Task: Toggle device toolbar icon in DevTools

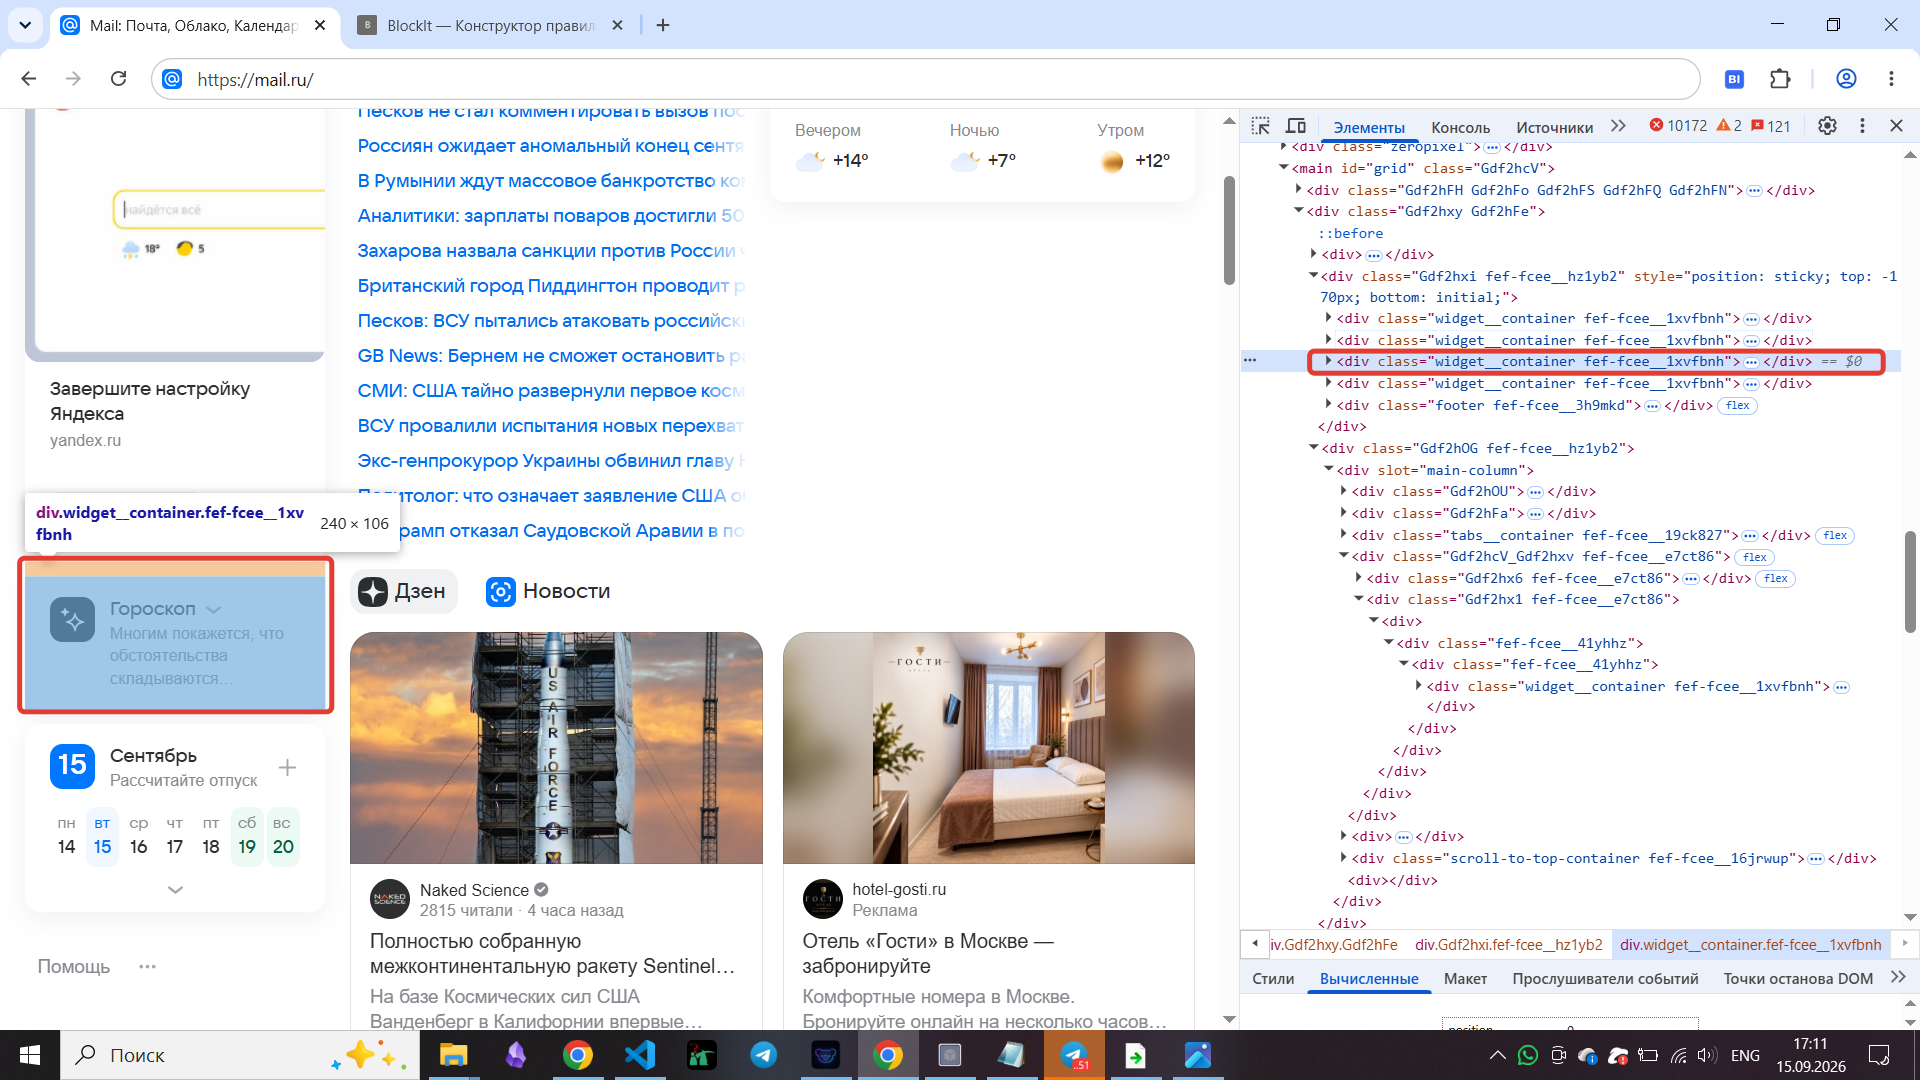Action: pos(1296,126)
